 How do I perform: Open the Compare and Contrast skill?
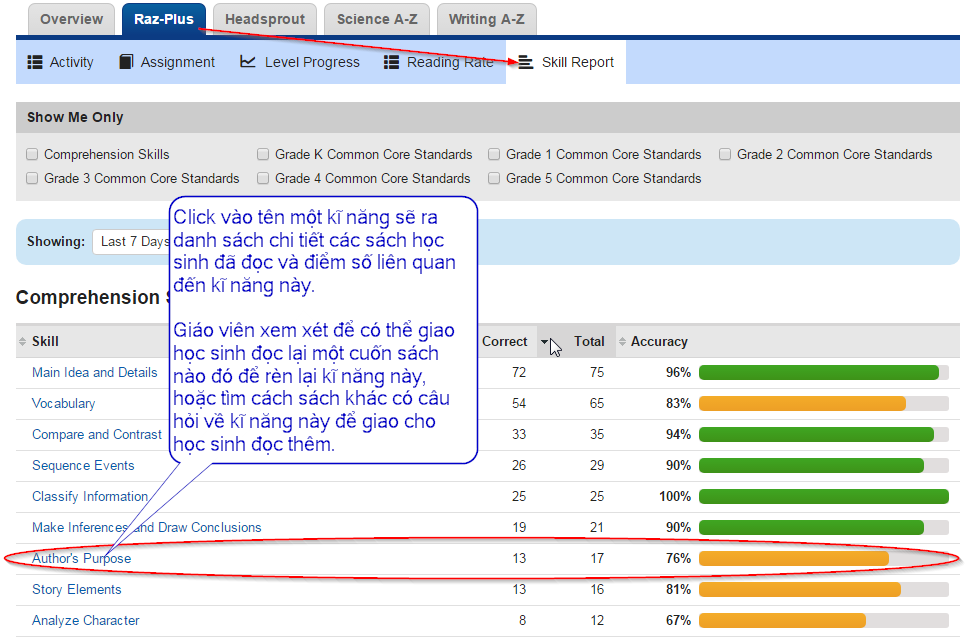(x=97, y=434)
